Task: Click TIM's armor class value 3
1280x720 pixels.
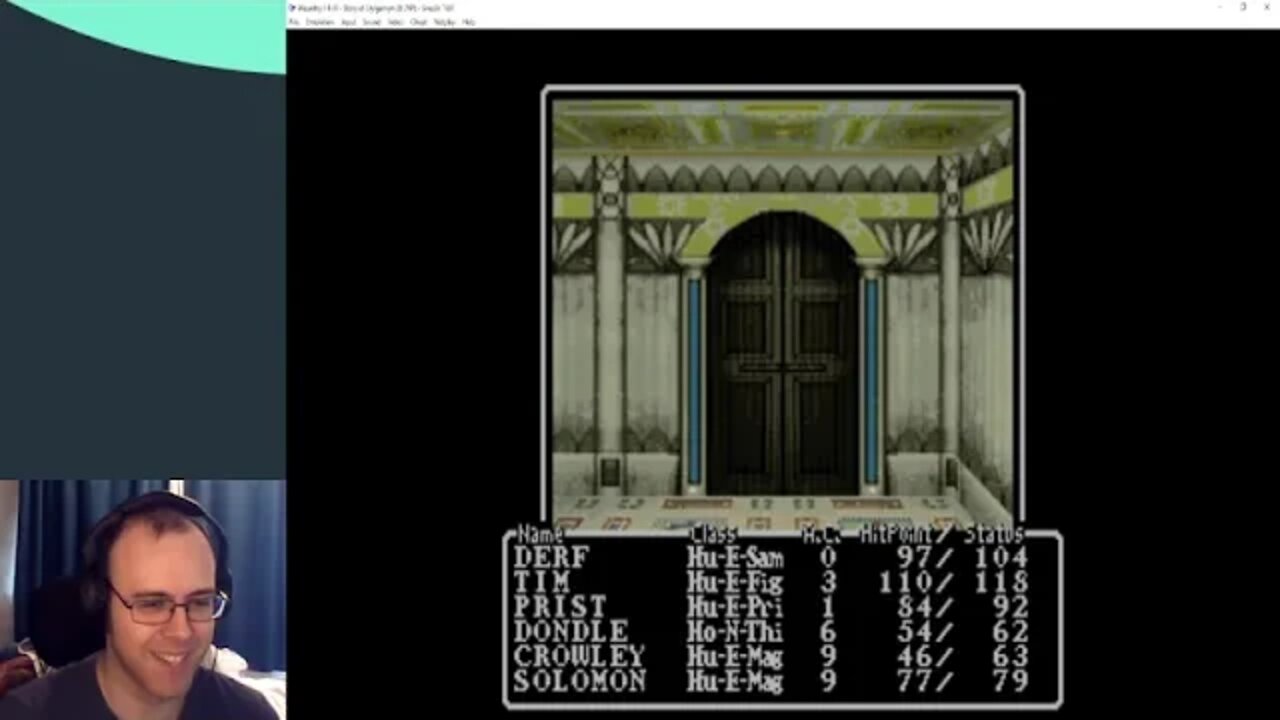Action: [827, 583]
